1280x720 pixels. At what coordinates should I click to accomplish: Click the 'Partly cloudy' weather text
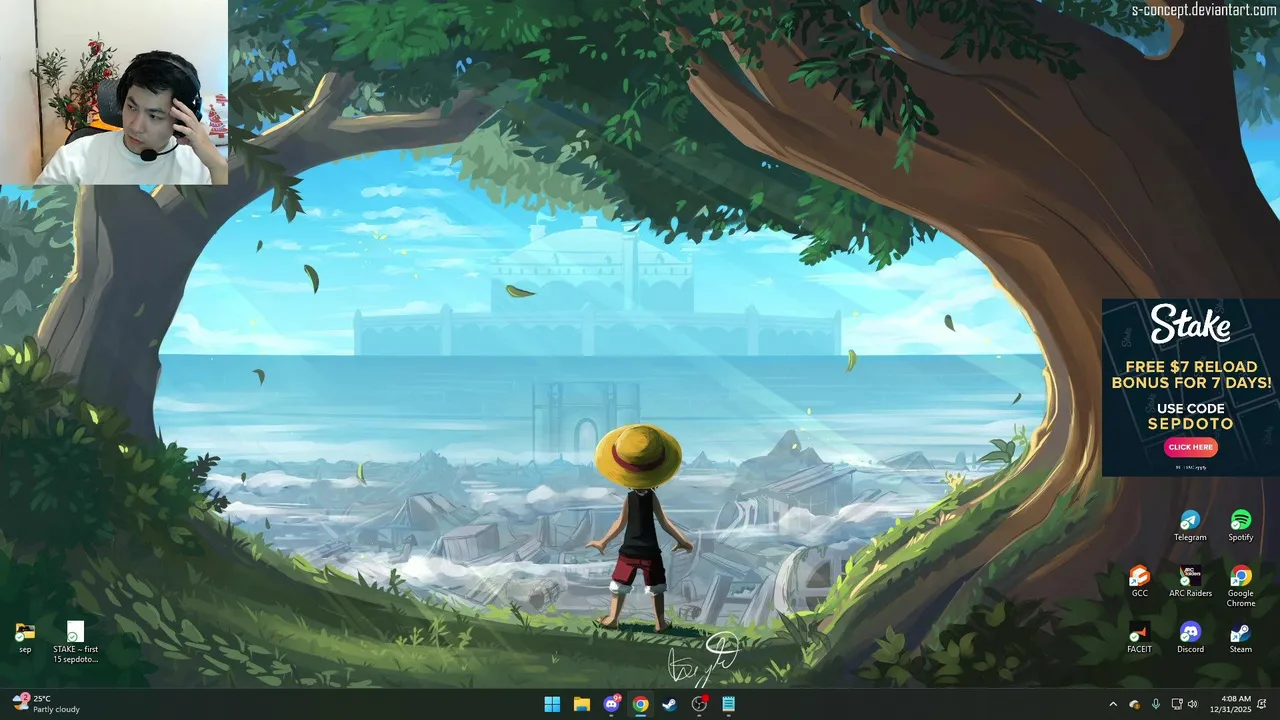(56, 710)
